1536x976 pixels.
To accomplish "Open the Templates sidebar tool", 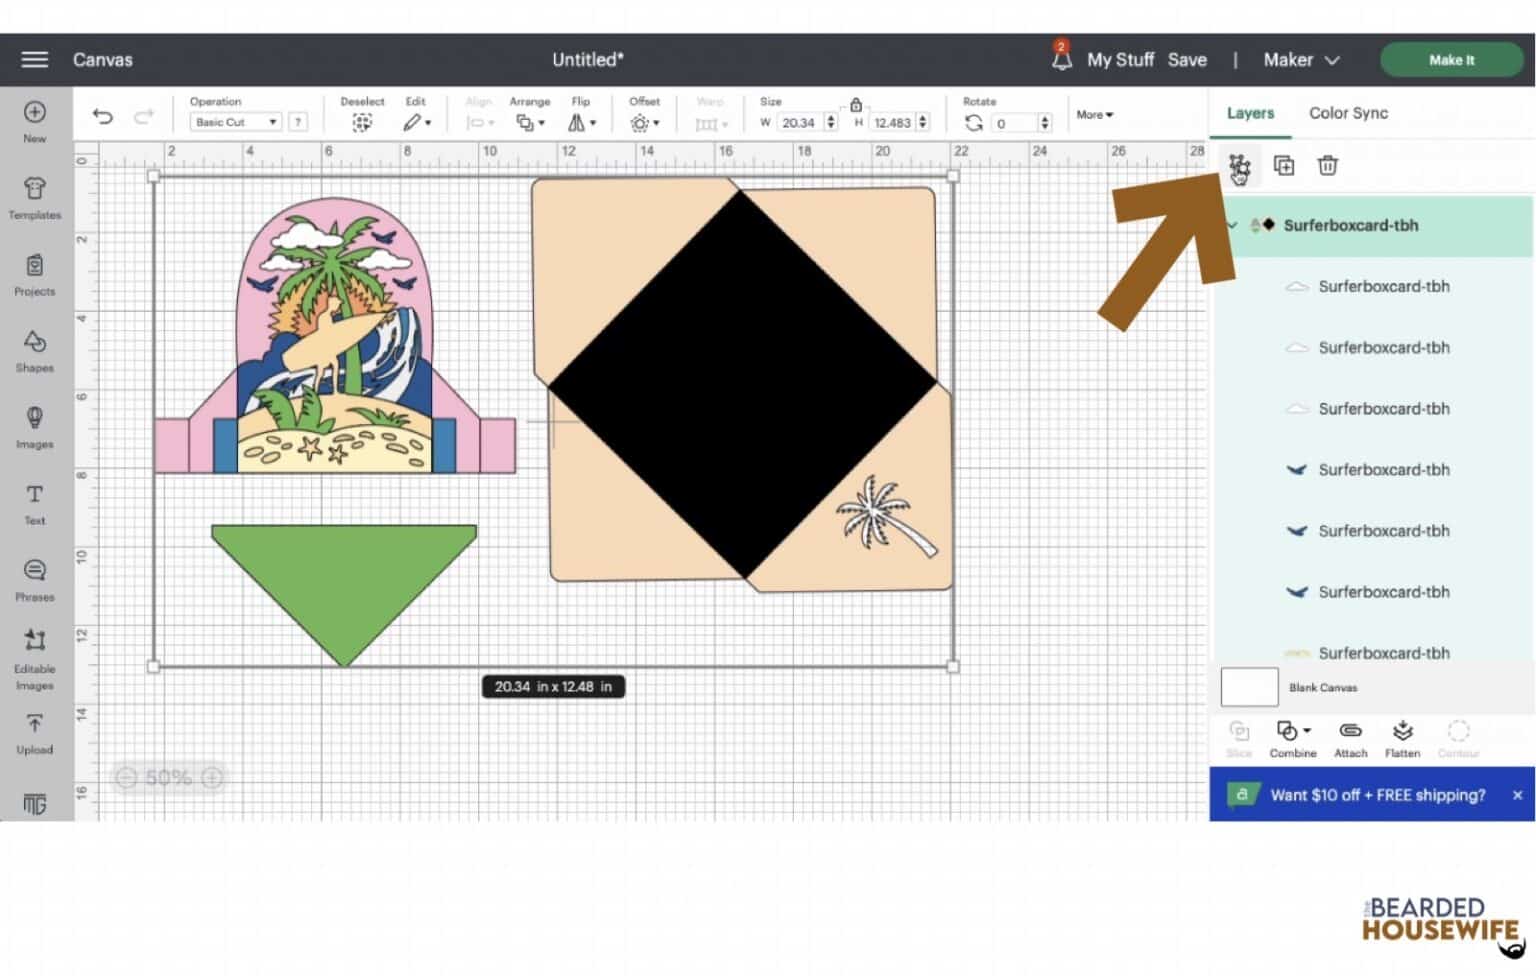I will pyautogui.click(x=35, y=197).
